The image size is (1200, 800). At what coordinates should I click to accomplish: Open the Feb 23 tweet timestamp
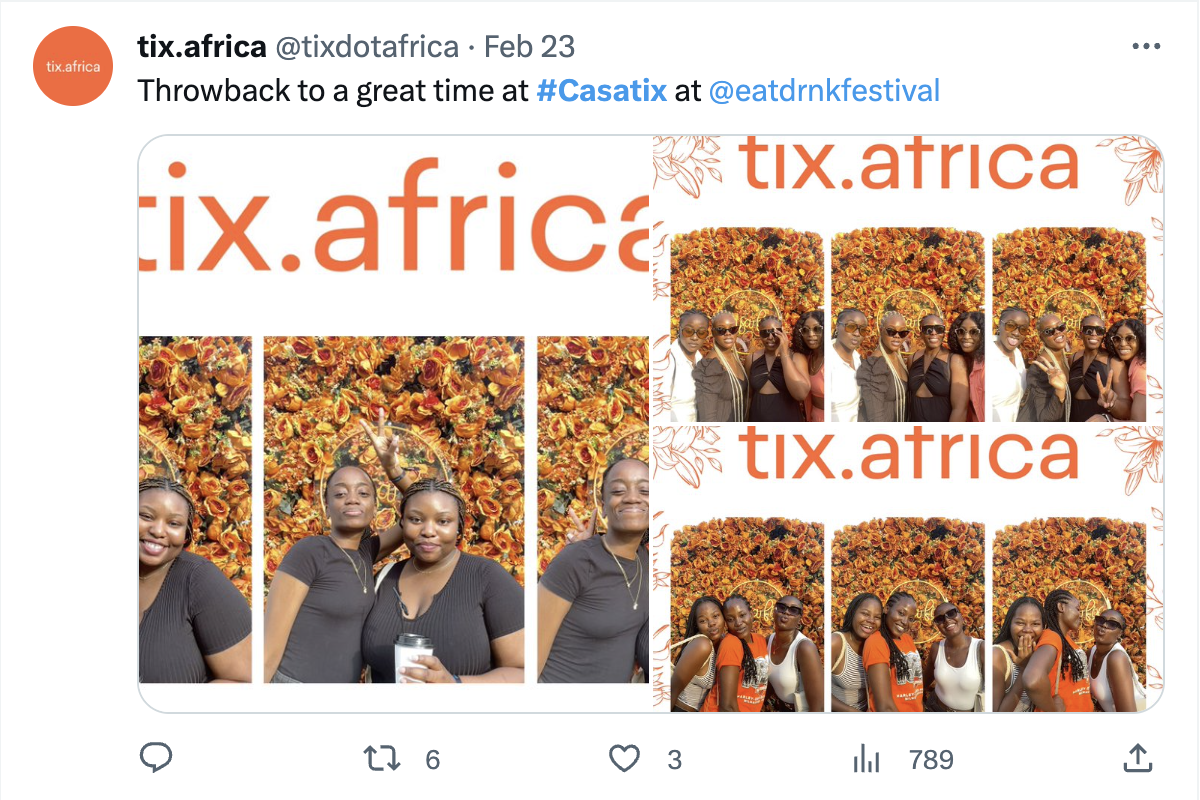[x=529, y=46]
